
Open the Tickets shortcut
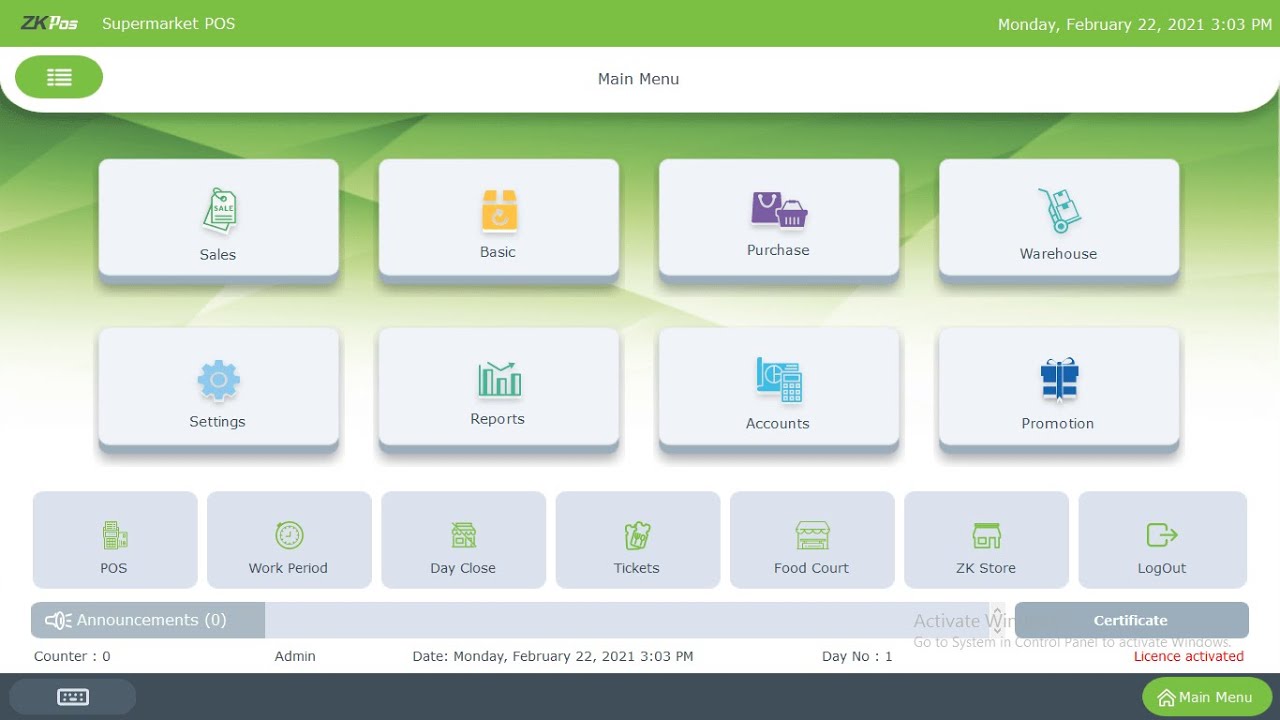pyautogui.click(x=637, y=540)
